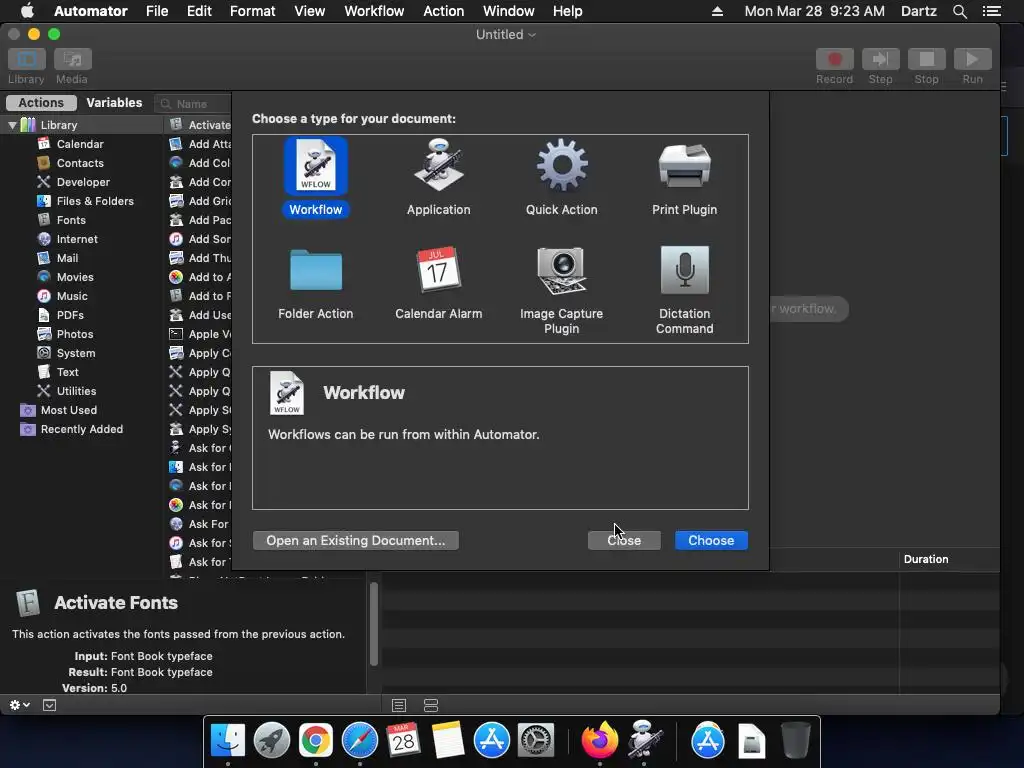Select the Application document type
Viewport: 1024px width, 768px height.
(x=438, y=177)
